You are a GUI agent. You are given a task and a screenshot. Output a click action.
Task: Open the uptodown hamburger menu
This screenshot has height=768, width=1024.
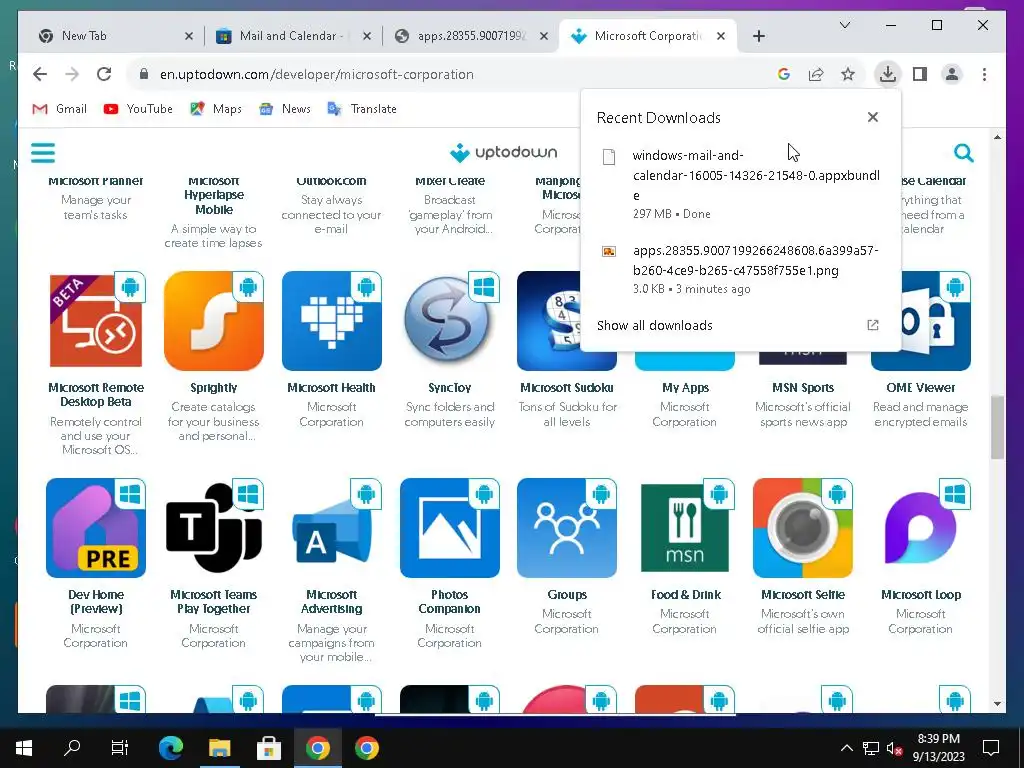click(x=43, y=153)
